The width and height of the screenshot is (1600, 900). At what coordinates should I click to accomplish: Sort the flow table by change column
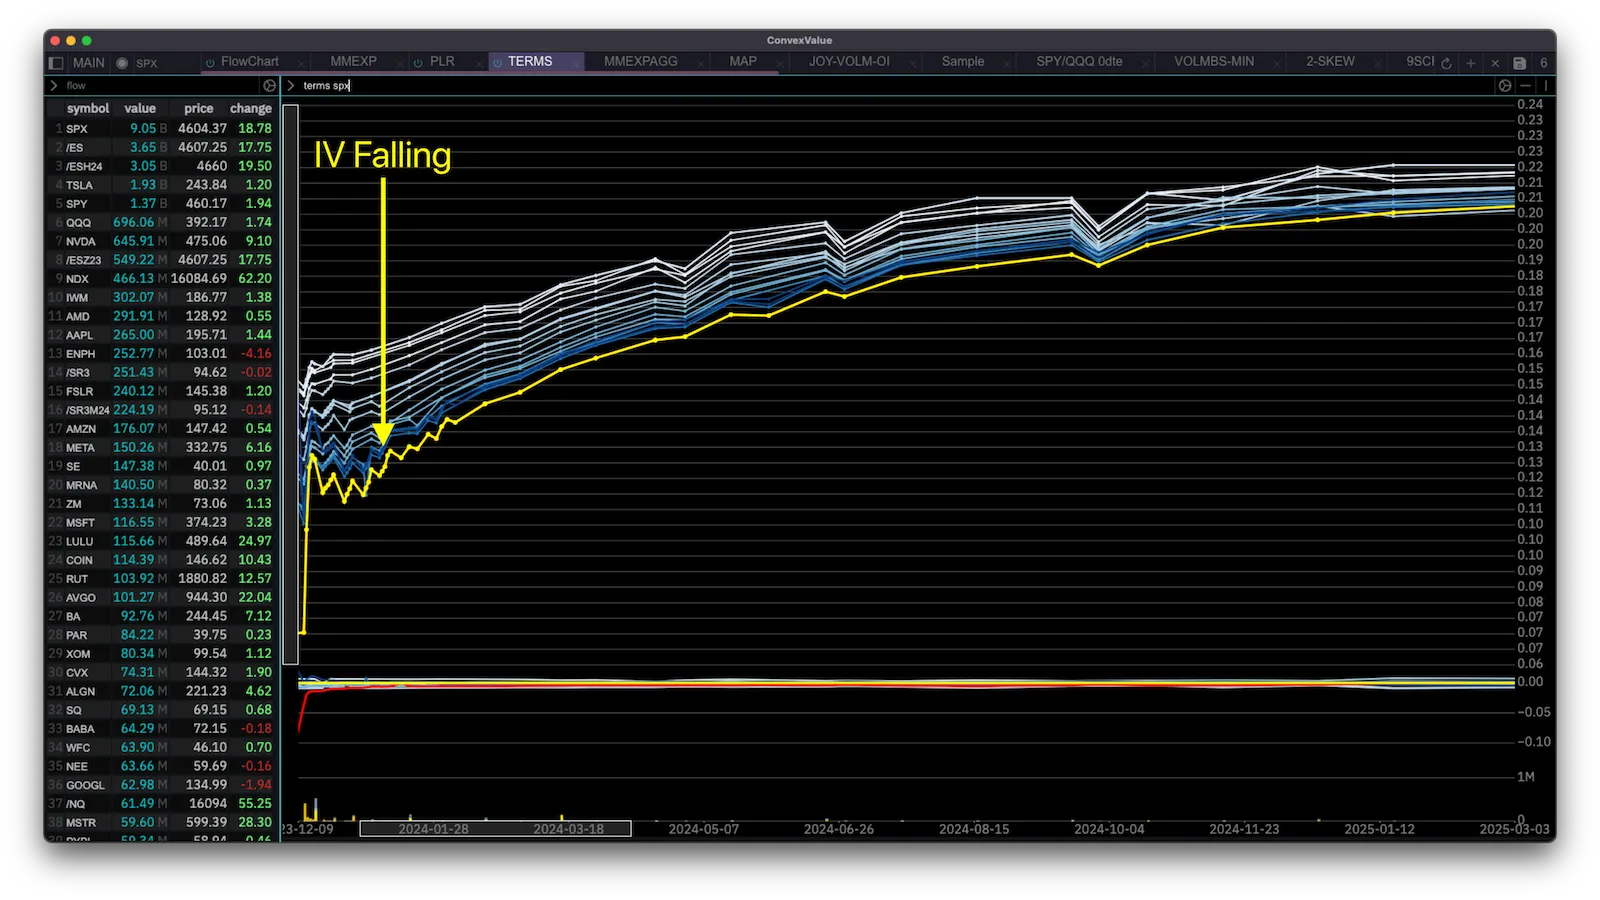point(251,108)
